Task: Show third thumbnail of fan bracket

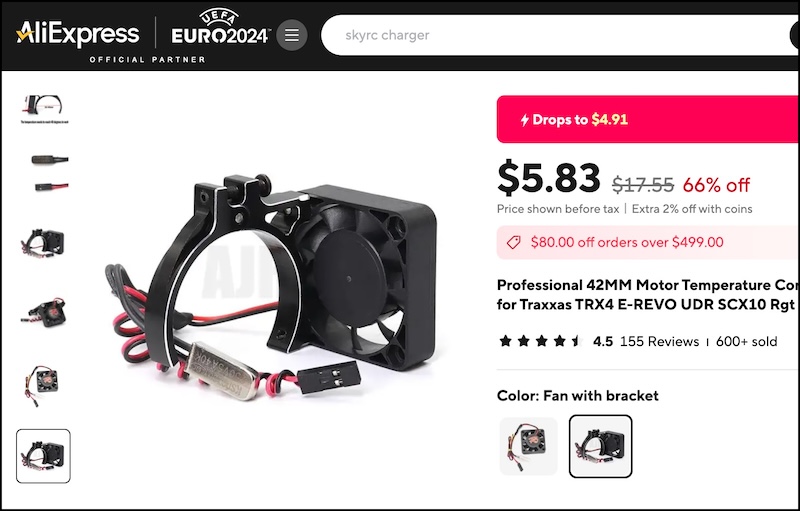Action: 43,242
